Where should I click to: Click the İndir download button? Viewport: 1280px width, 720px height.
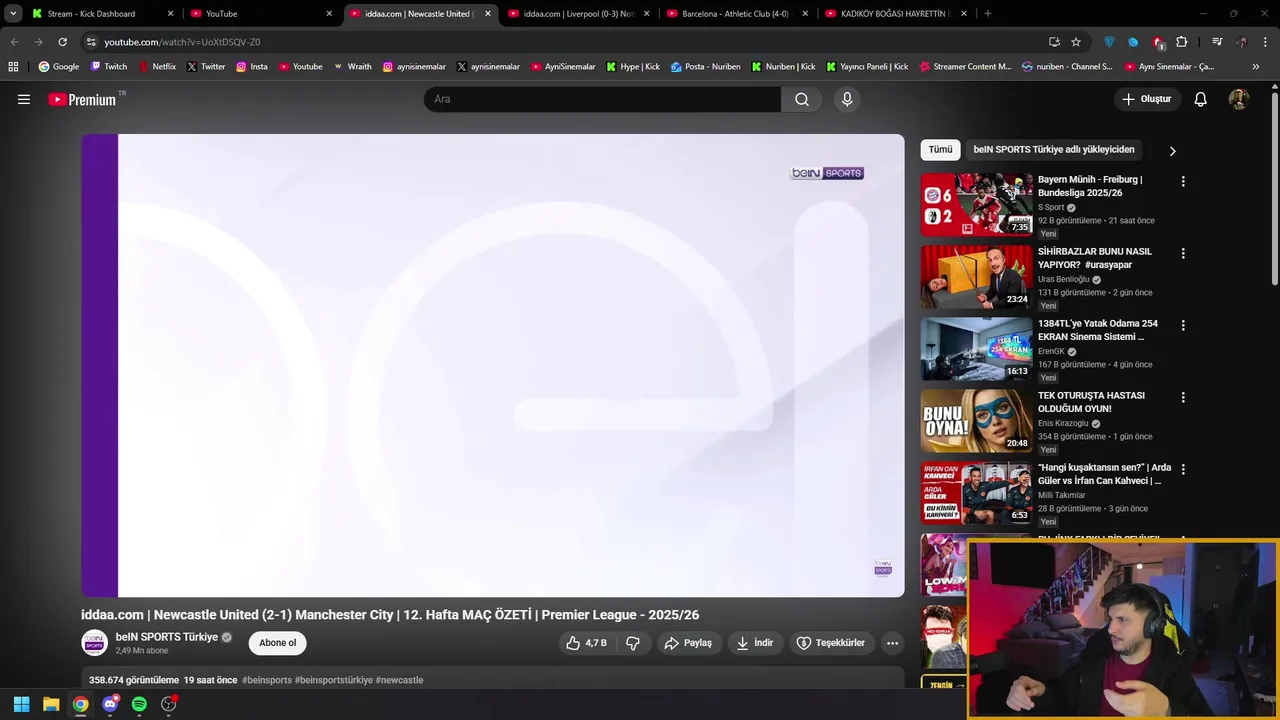click(x=755, y=643)
